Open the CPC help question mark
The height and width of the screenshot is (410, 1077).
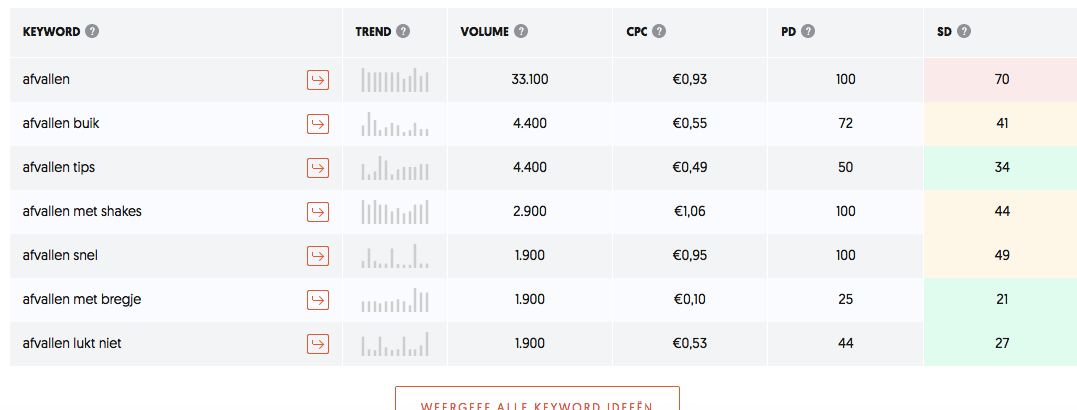click(x=659, y=32)
